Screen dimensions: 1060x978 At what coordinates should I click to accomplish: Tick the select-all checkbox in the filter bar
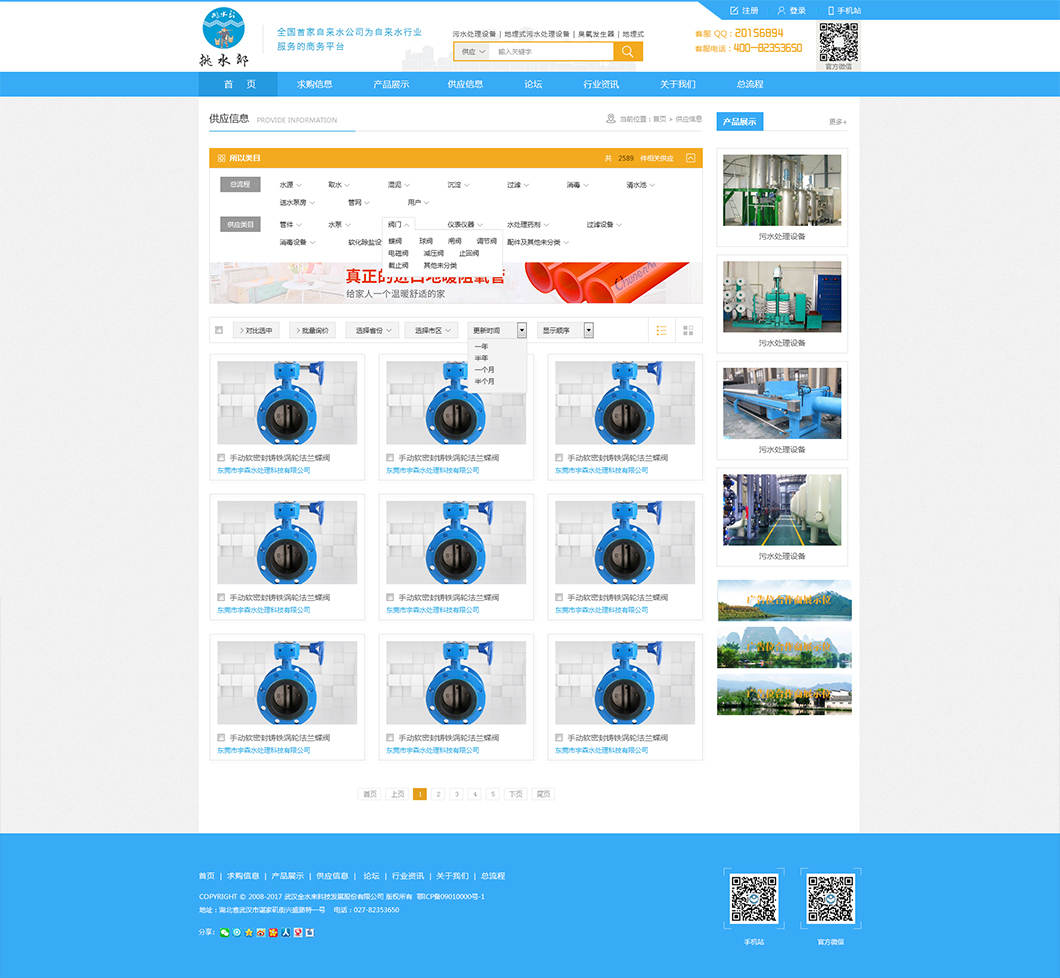point(219,331)
